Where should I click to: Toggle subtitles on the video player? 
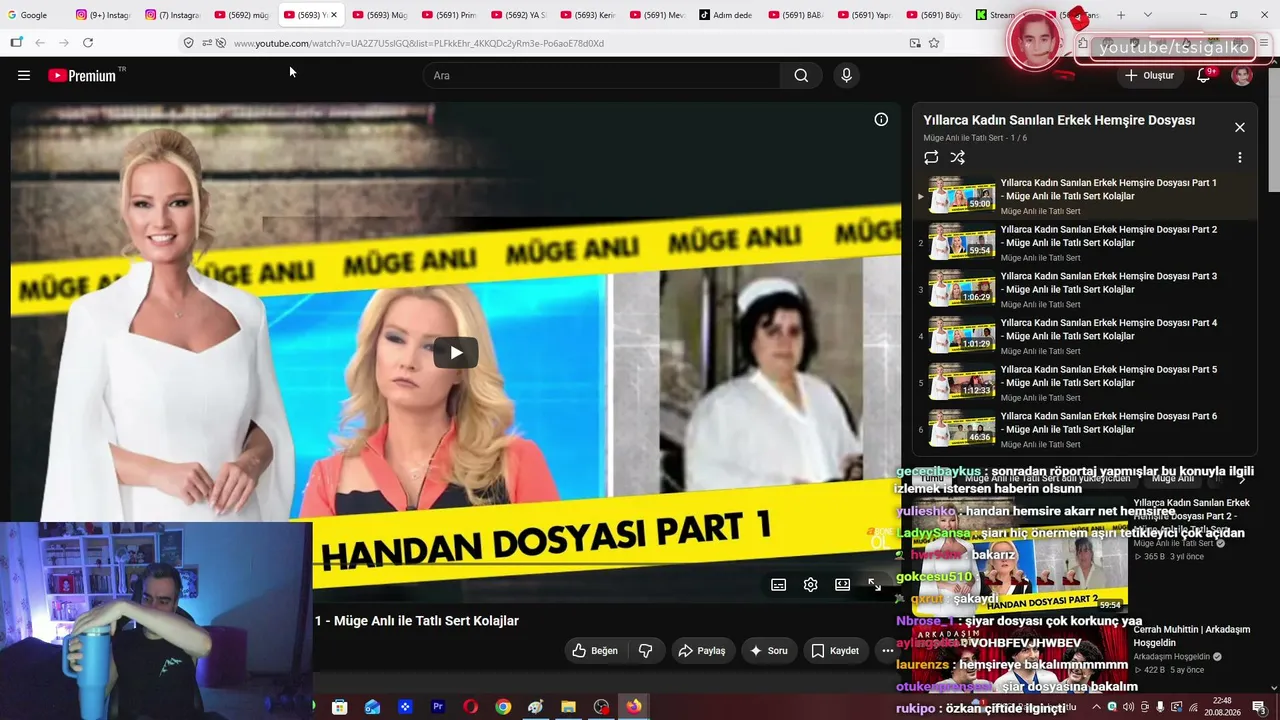778,585
